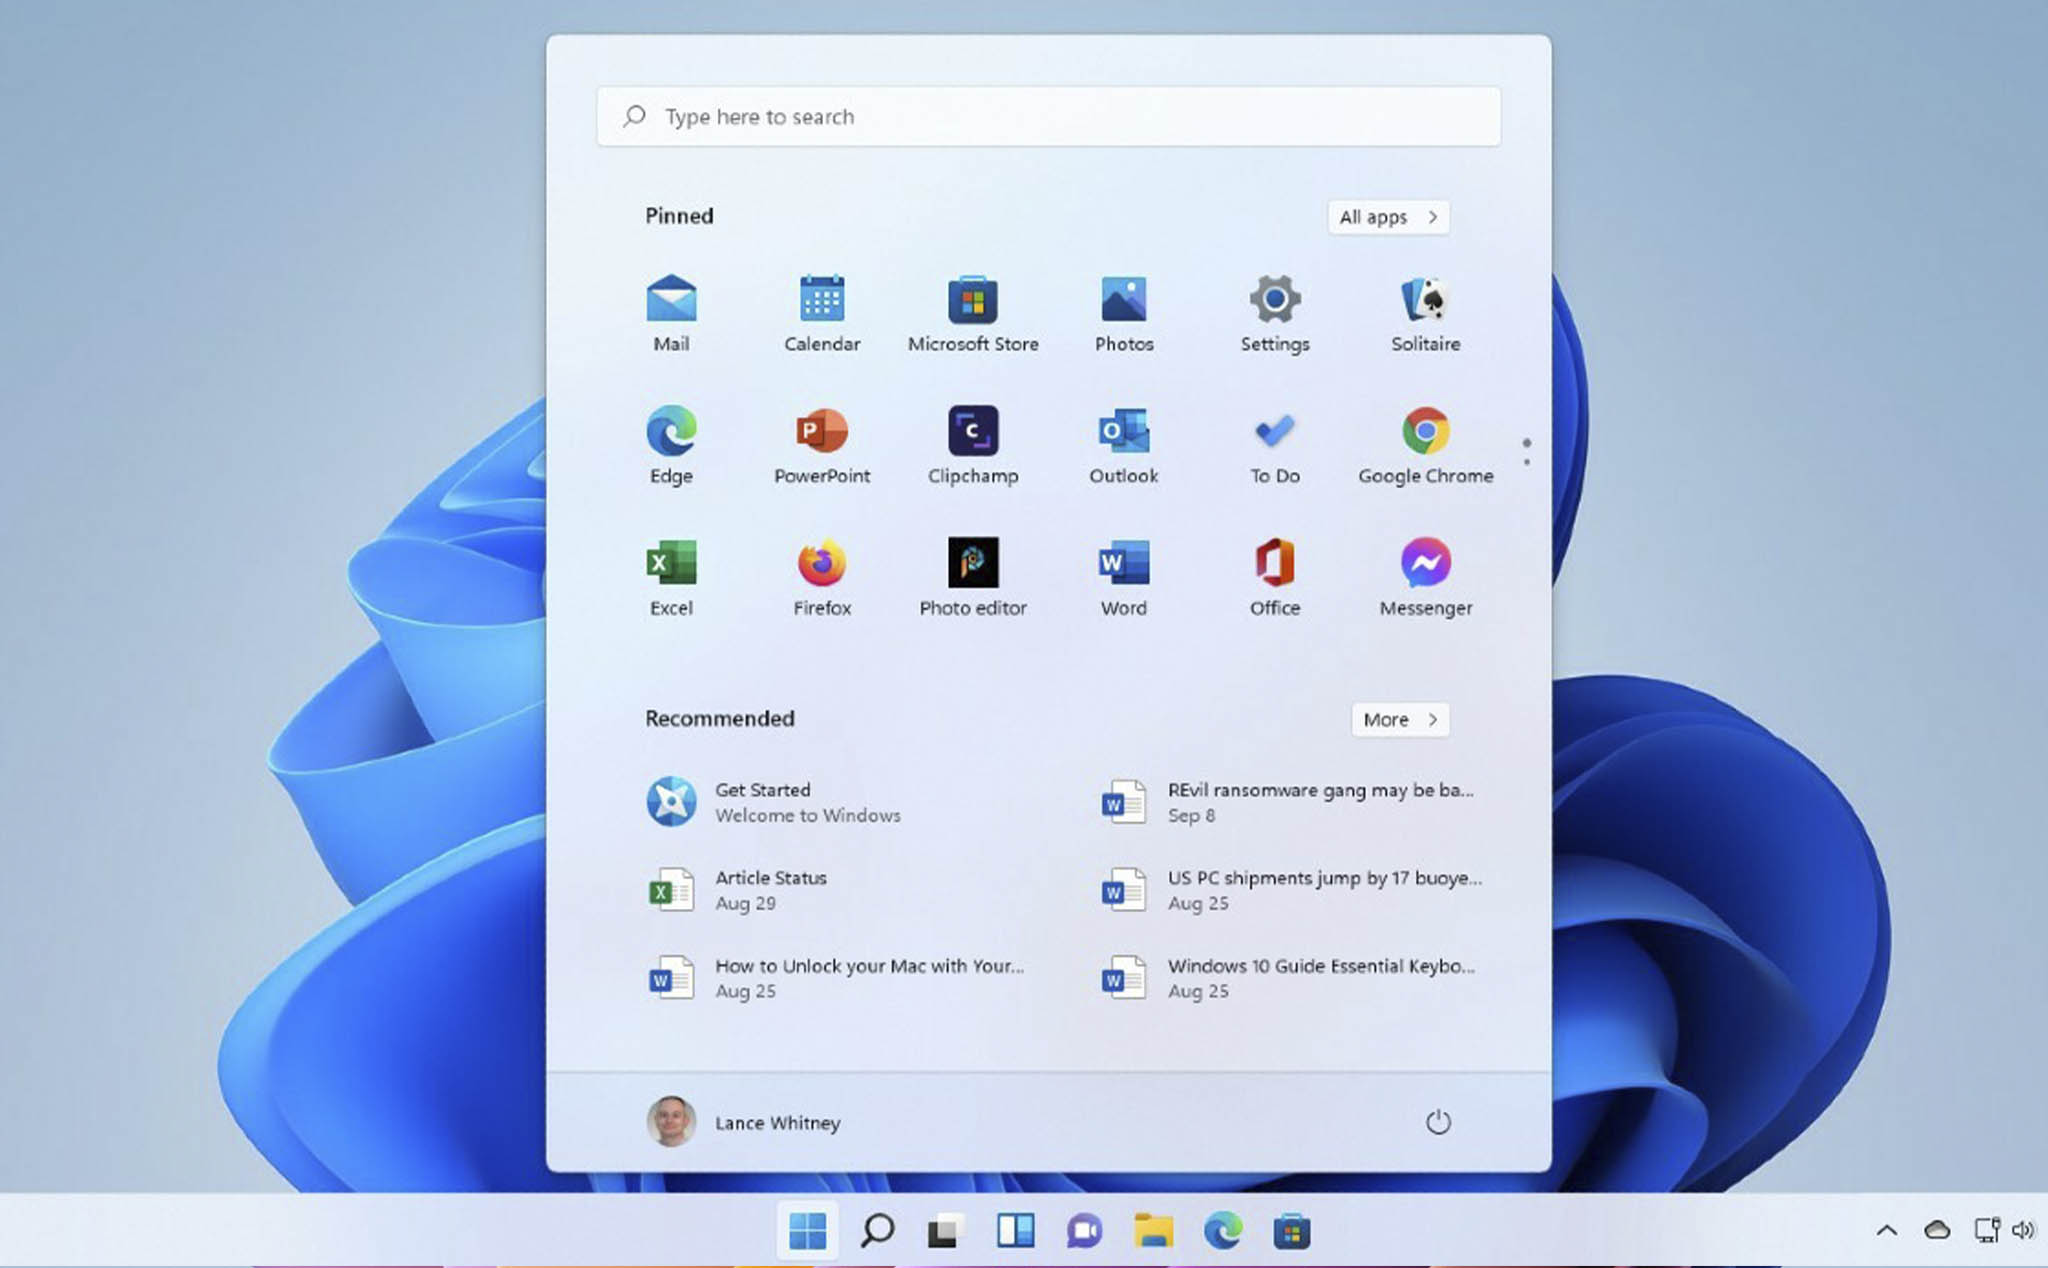Open Clipchamp
Viewport: 2048px width, 1268px height.
pos(973,445)
